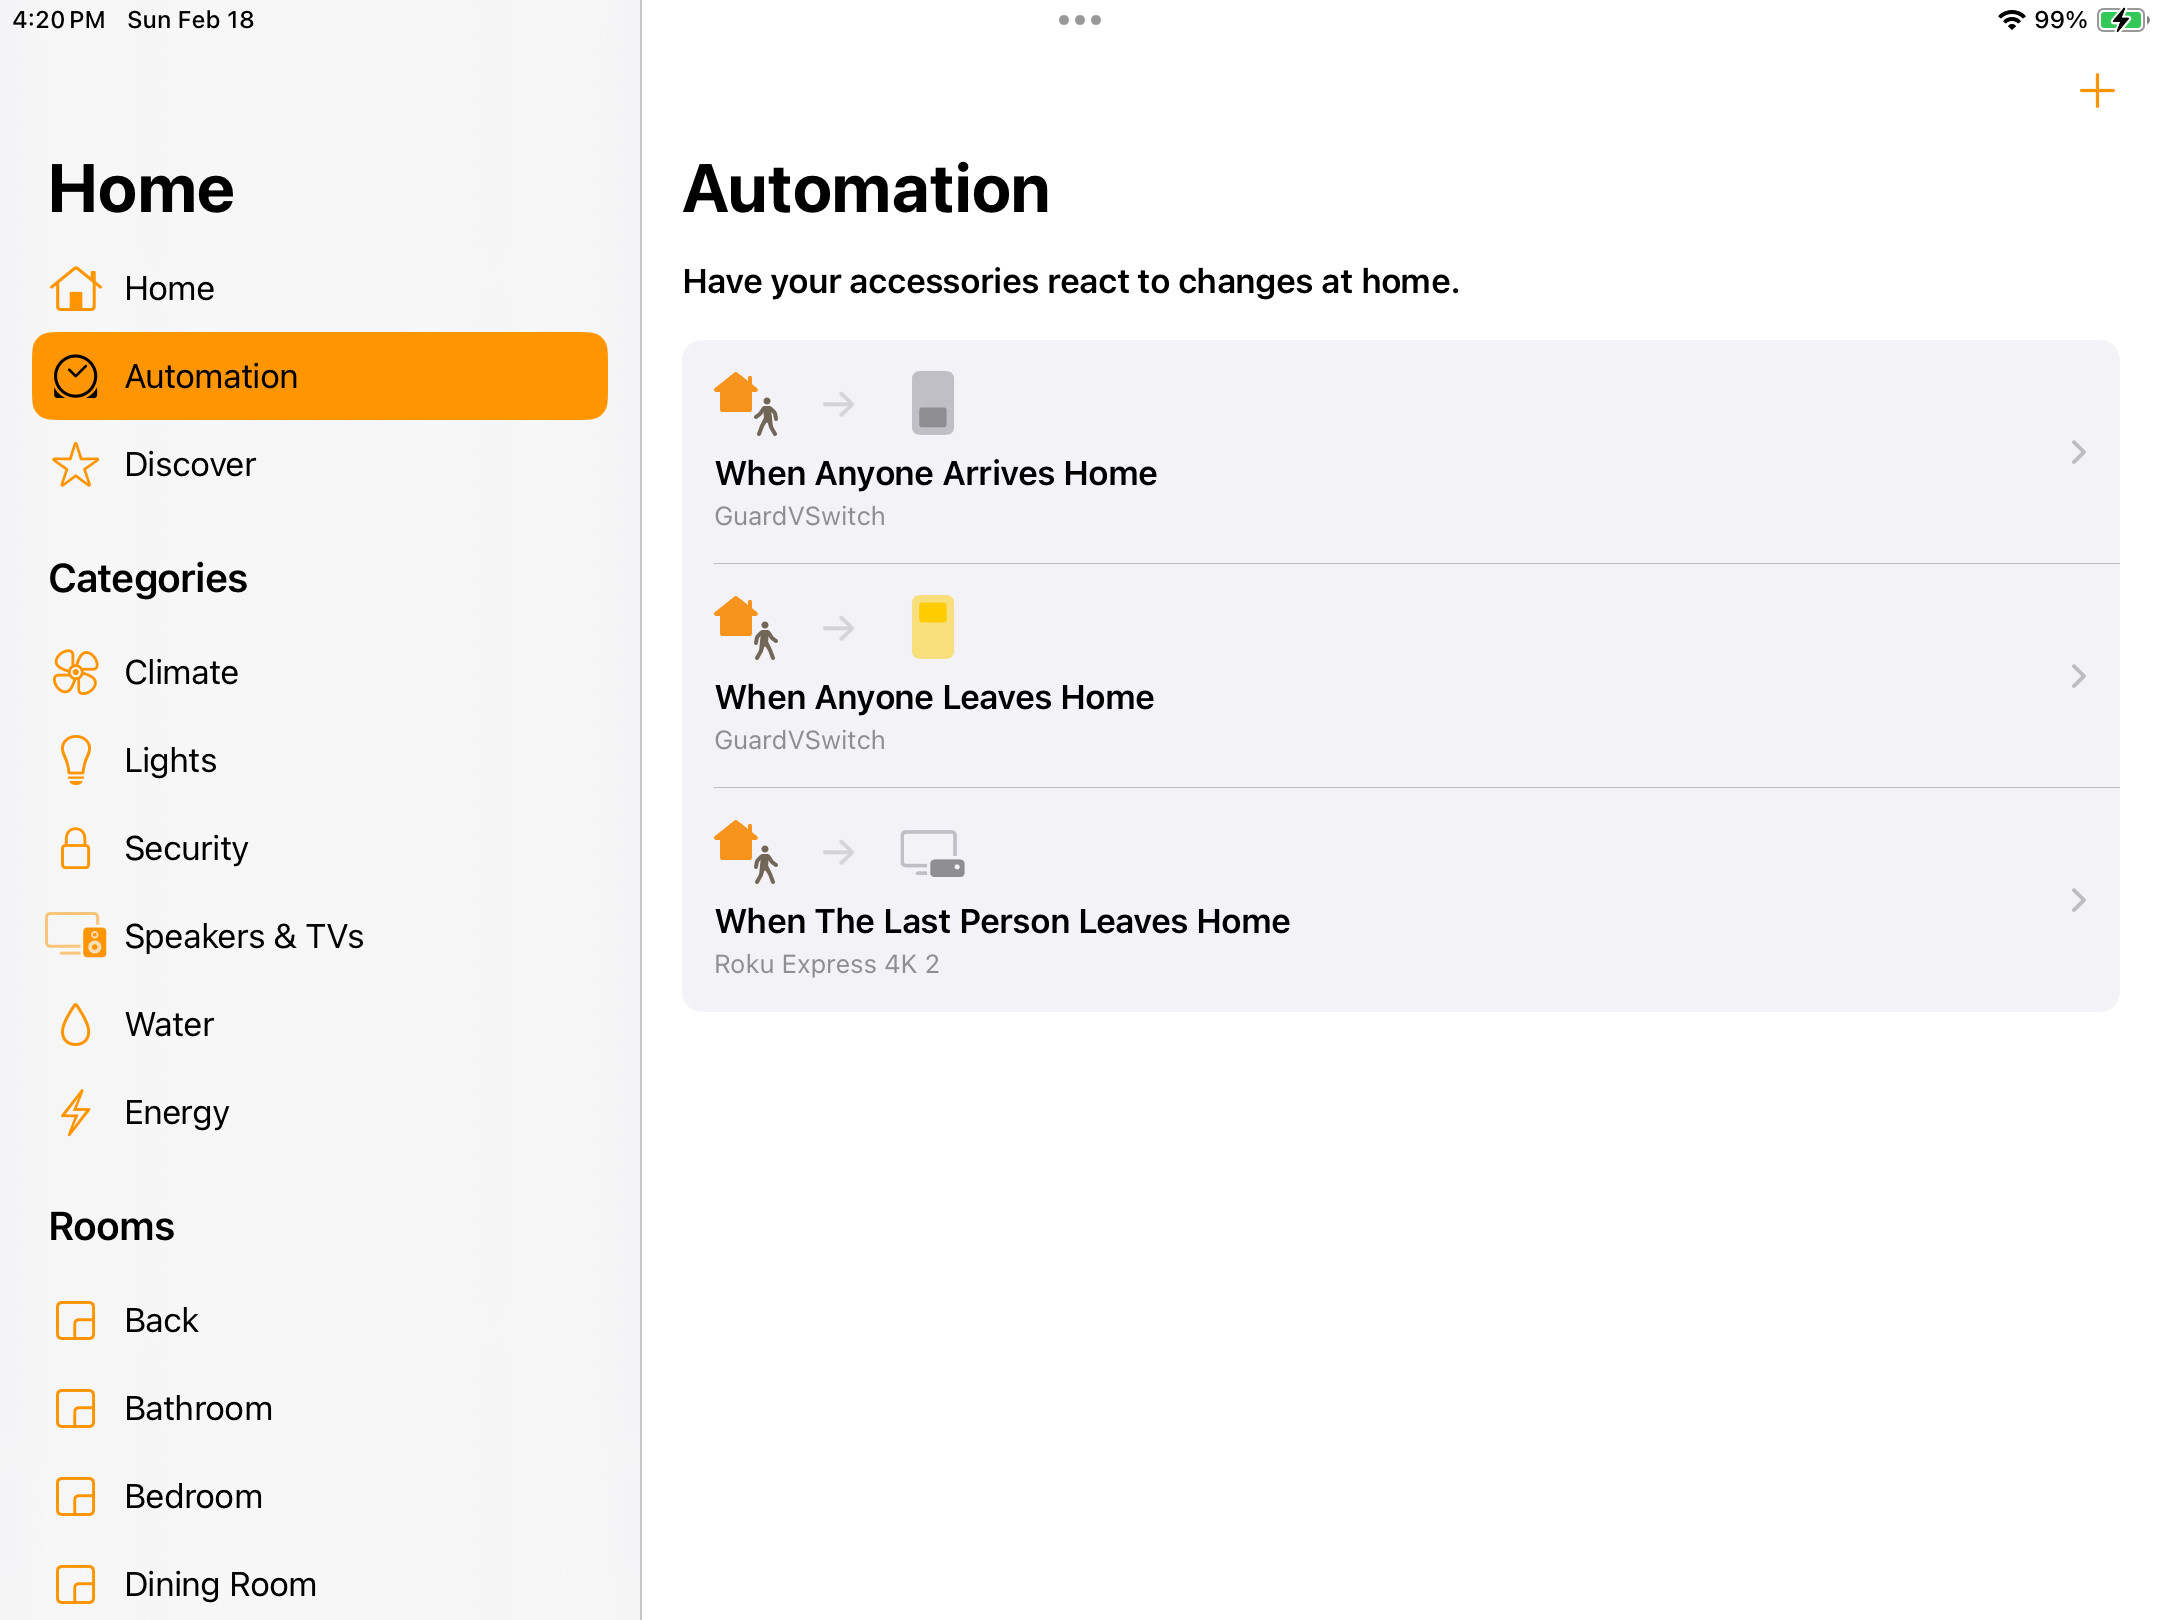This screenshot has height=1620, width=2160.
Task: Open the Security lock icon category
Action: coord(76,848)
